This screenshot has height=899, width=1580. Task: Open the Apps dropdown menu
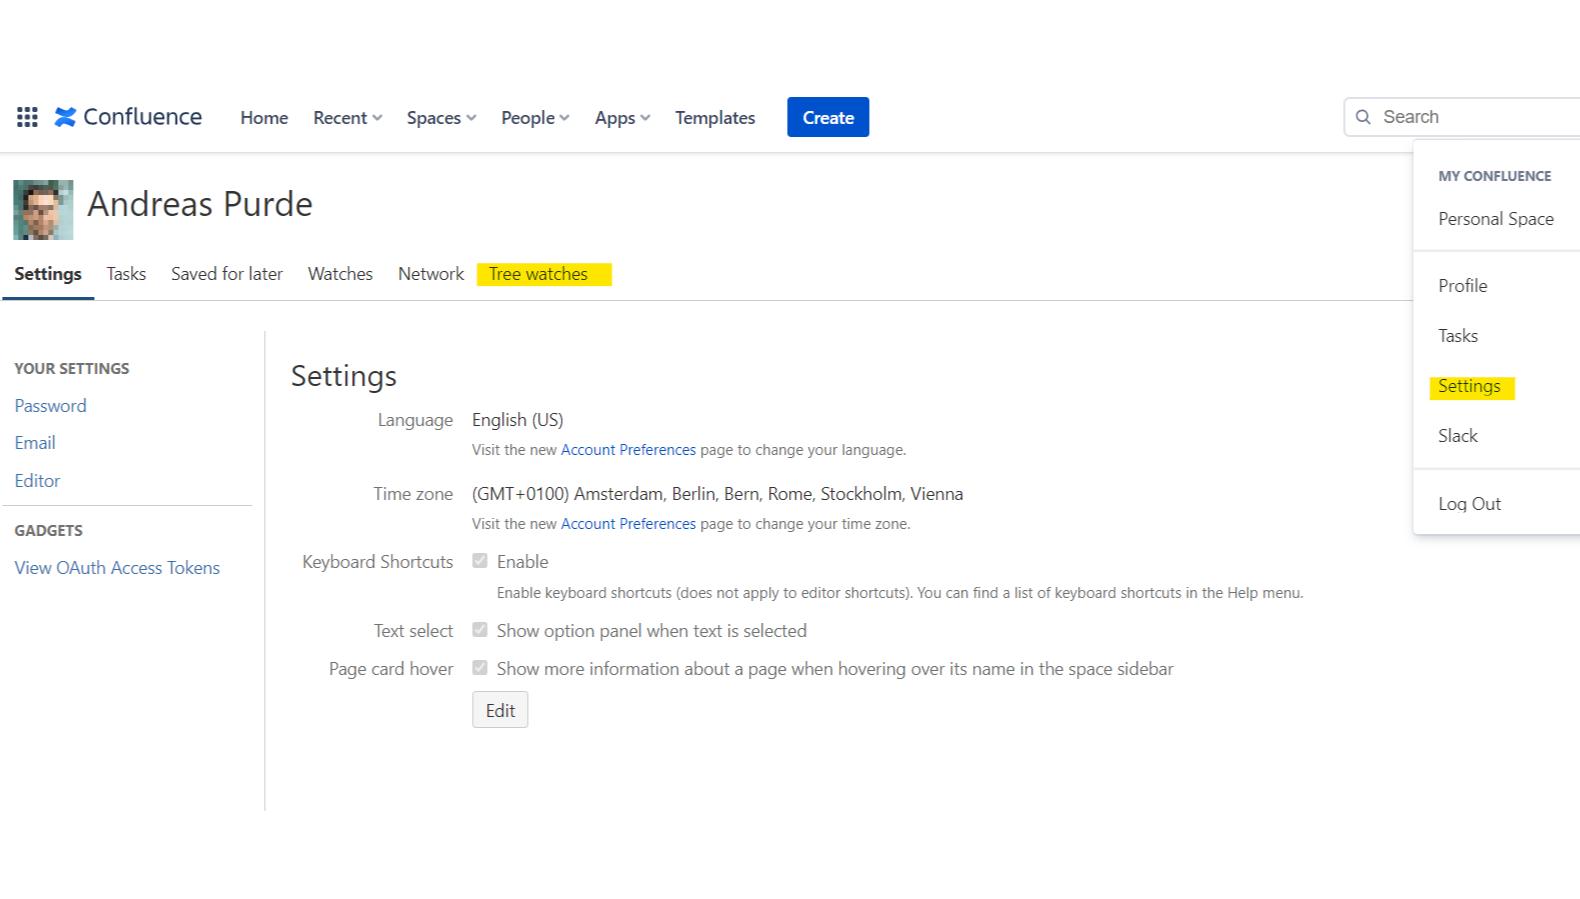tap(622, 118)
